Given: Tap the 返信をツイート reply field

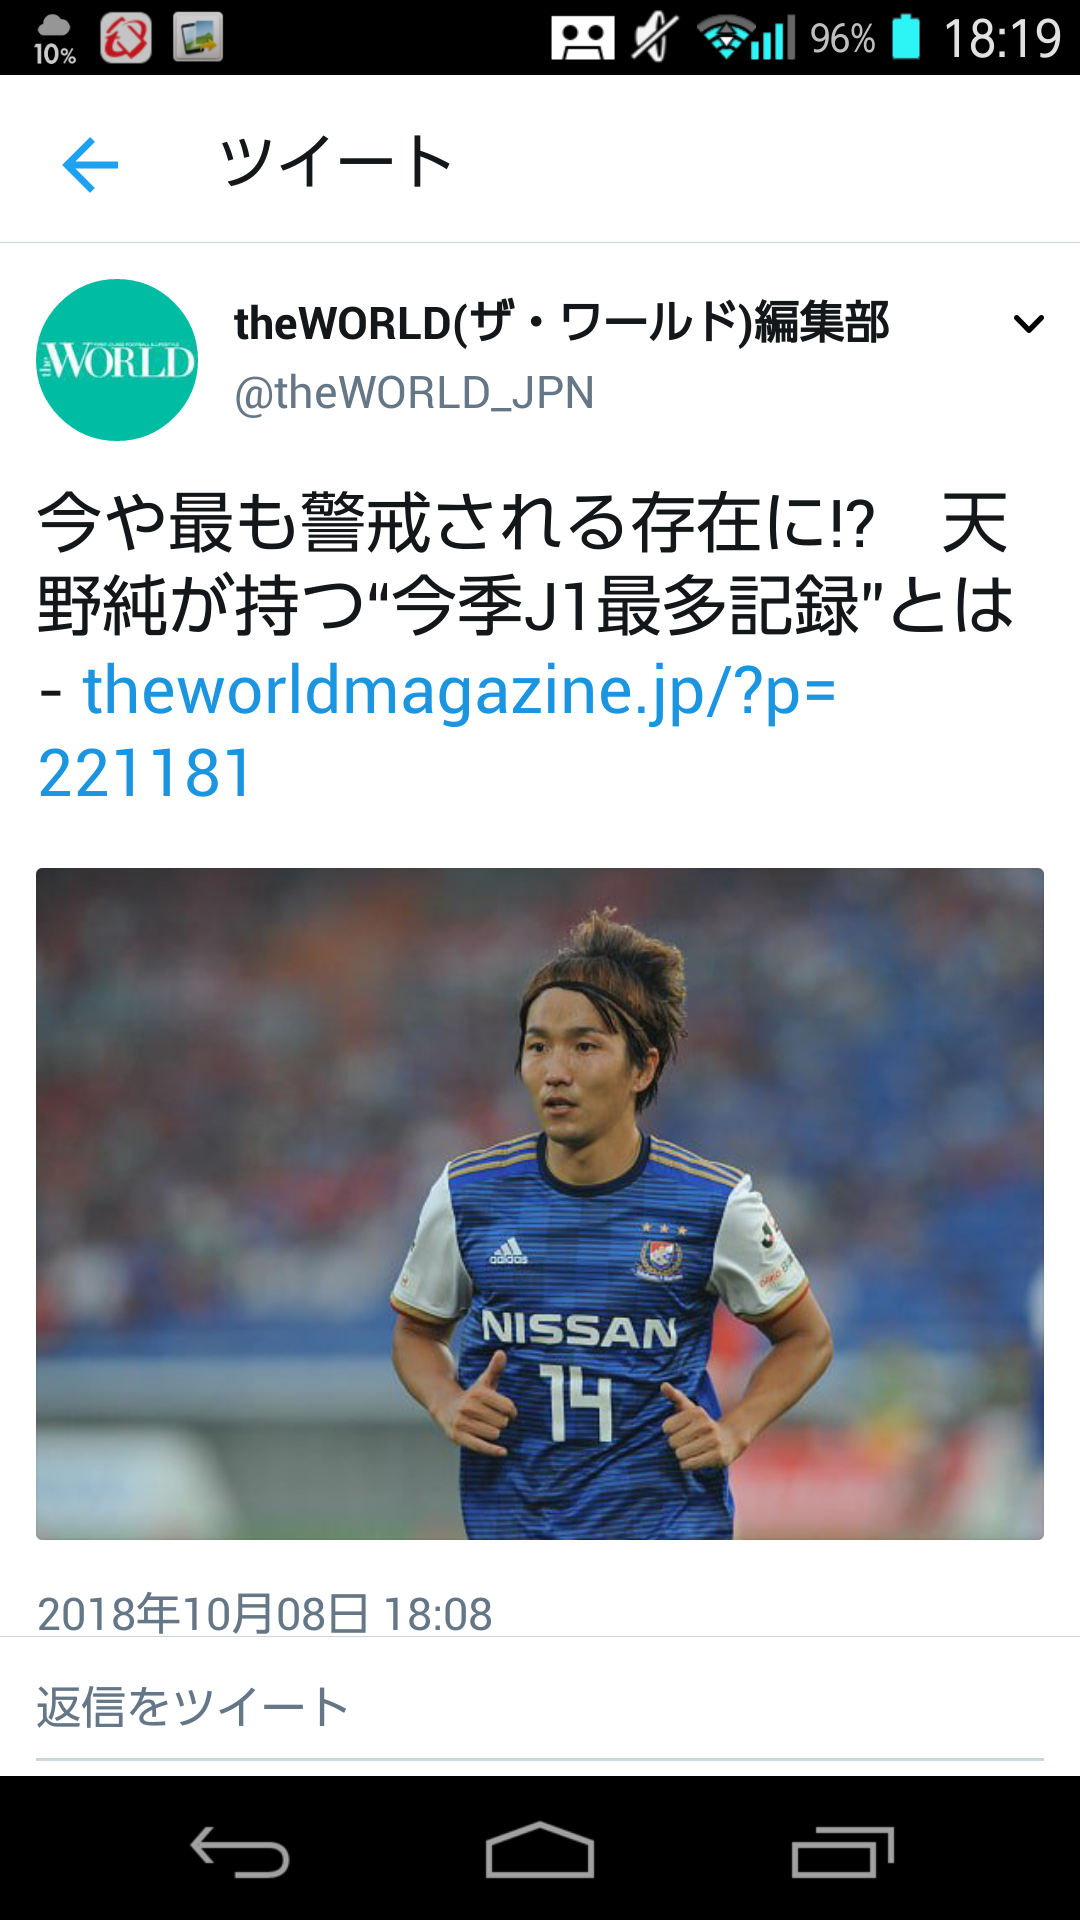Looking at the screenshot, I should (540, 1707).
